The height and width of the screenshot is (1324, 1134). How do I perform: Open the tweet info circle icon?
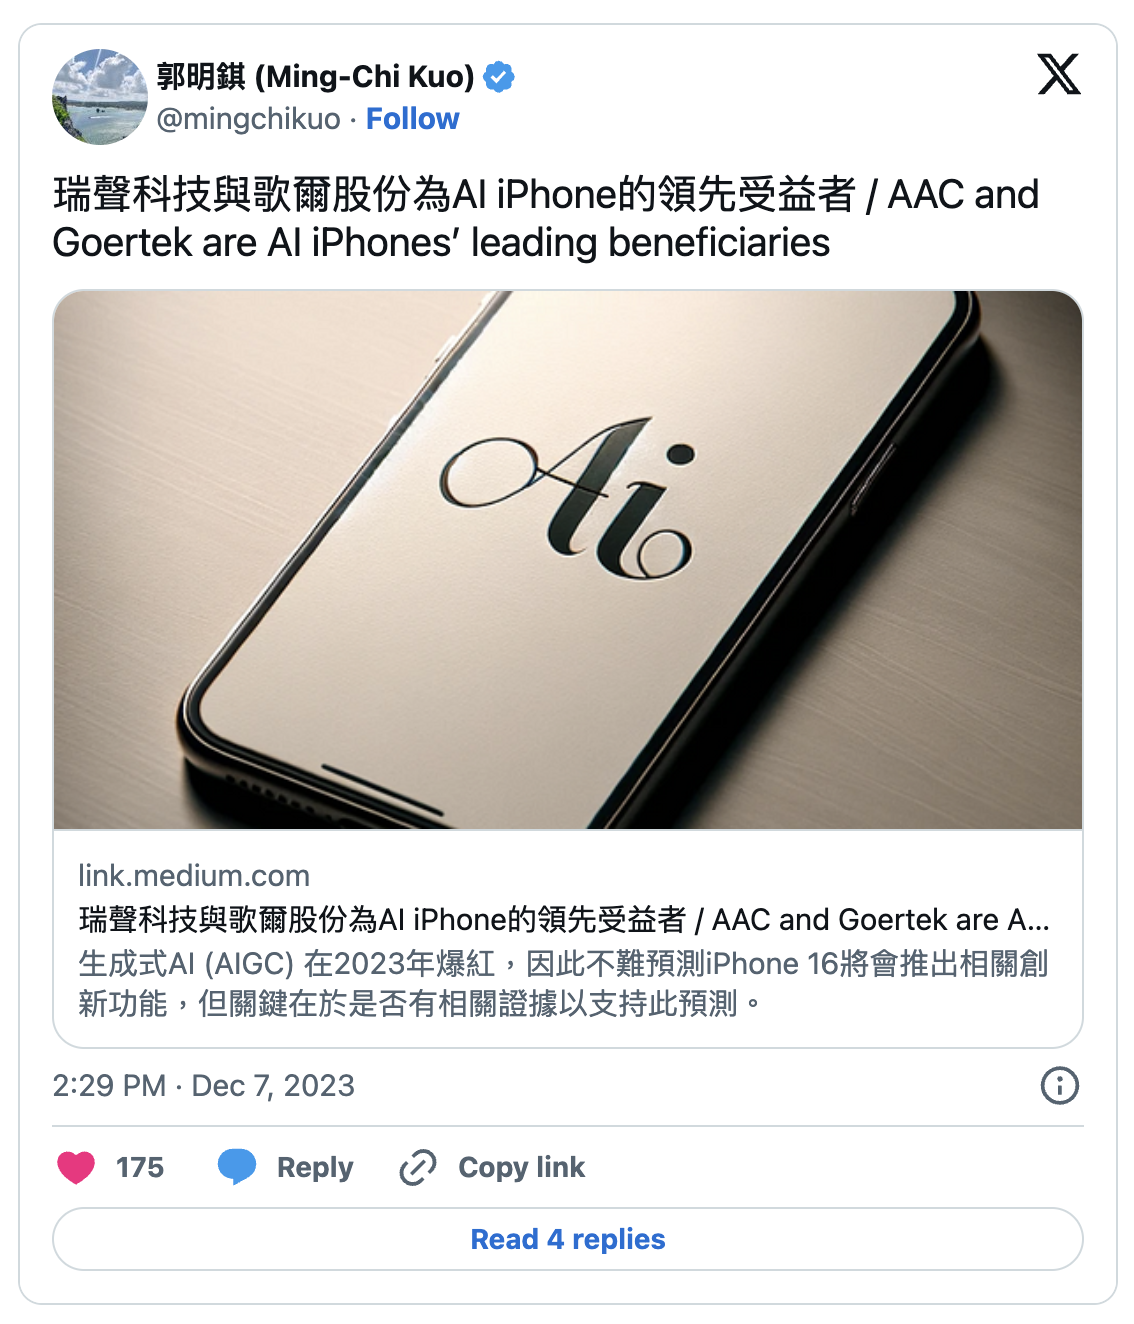coord(1060,1085)
